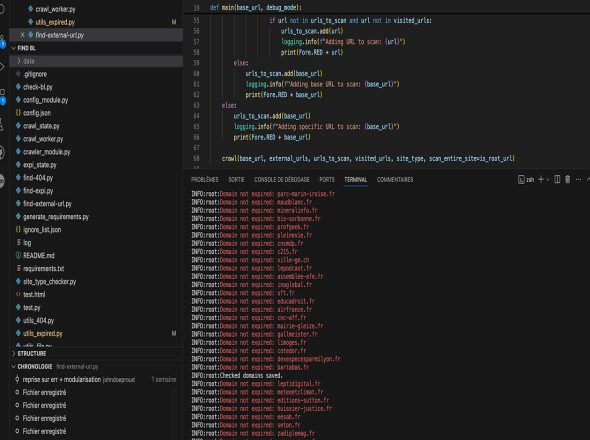This screenshot has width=590, height=440.
Task: Click terminal line Checked domains saved.
Action: pos(237,376)
